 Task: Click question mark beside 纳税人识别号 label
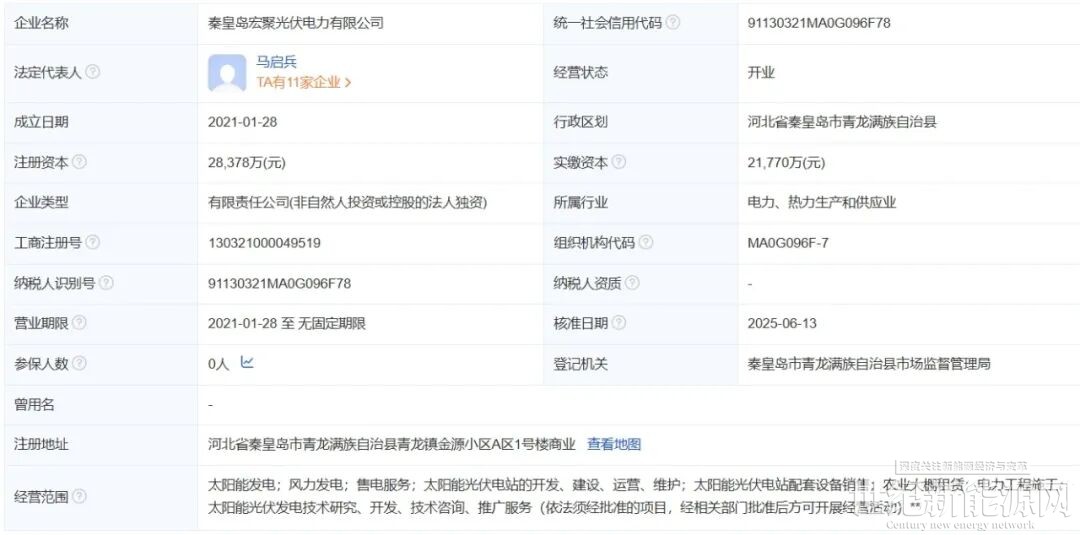click(x=107, y=283)
